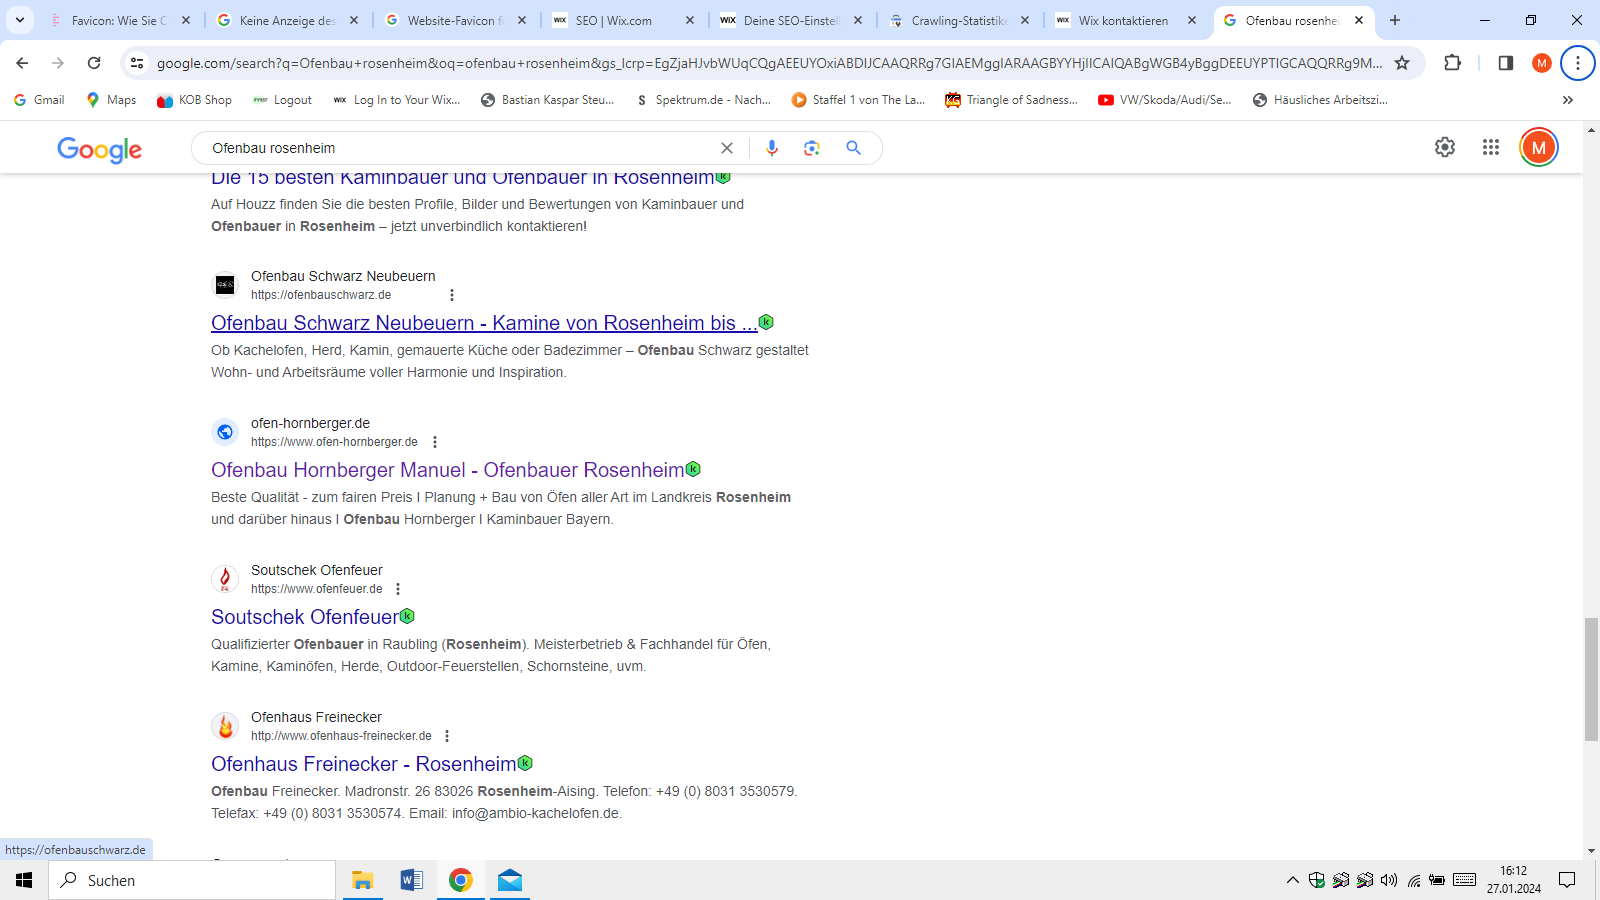Open Ofenhaus Freinecker - Rosenheim link
Image resolution: width=1600 pixels, height=900 pixels.
tap(363, 764)
